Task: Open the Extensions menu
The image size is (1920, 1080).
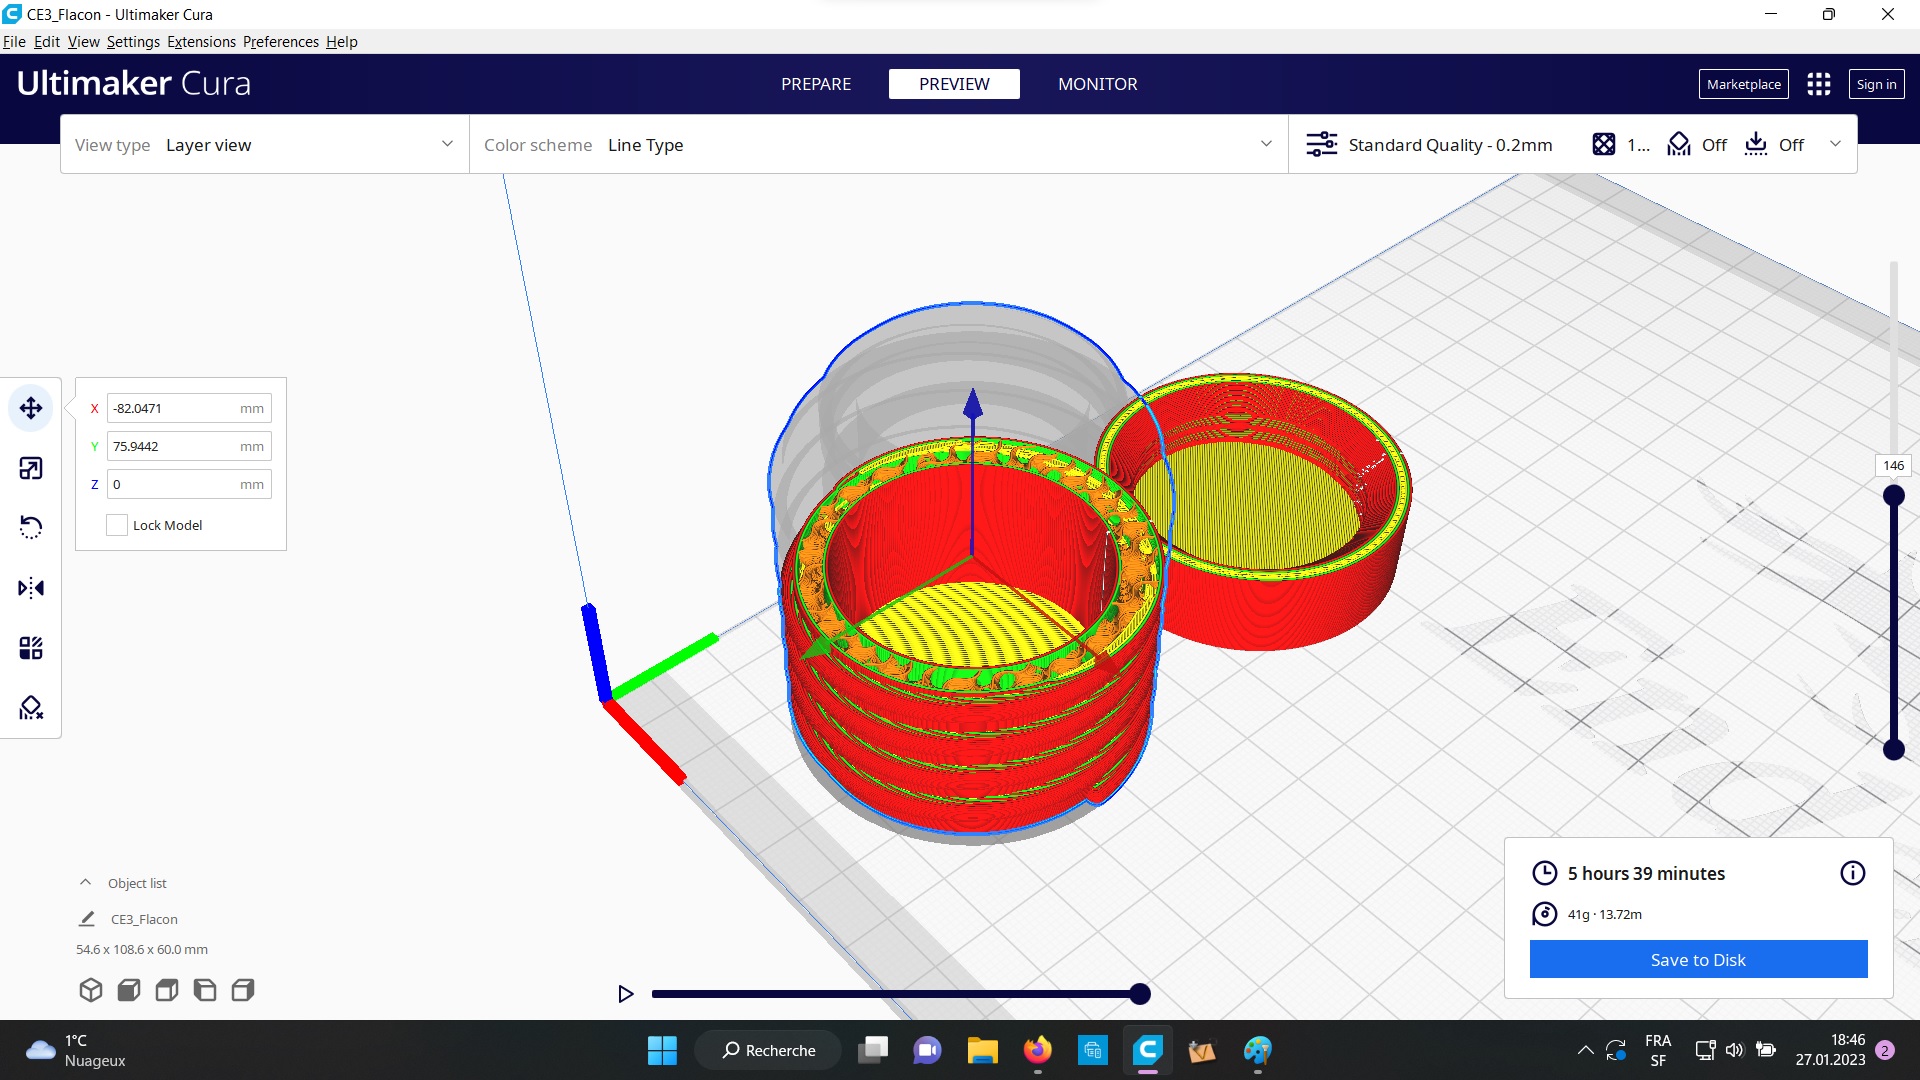Action: coord(201,42)
